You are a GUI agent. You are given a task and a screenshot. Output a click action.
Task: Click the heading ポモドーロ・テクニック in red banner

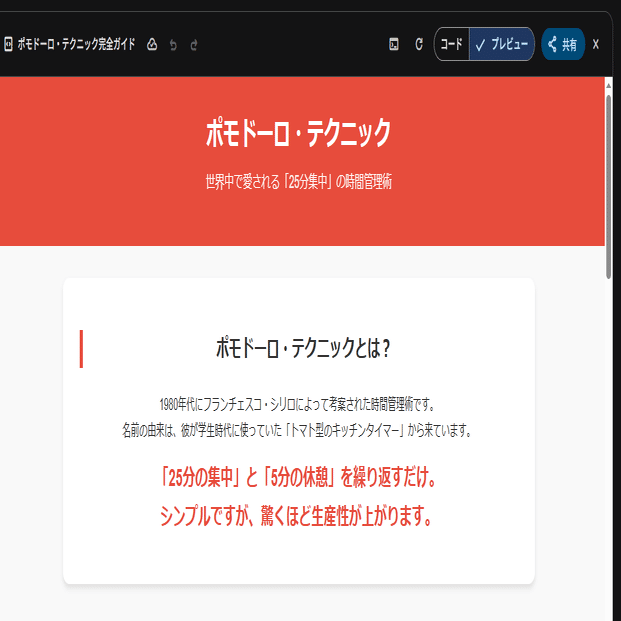[x=299, y=133]
